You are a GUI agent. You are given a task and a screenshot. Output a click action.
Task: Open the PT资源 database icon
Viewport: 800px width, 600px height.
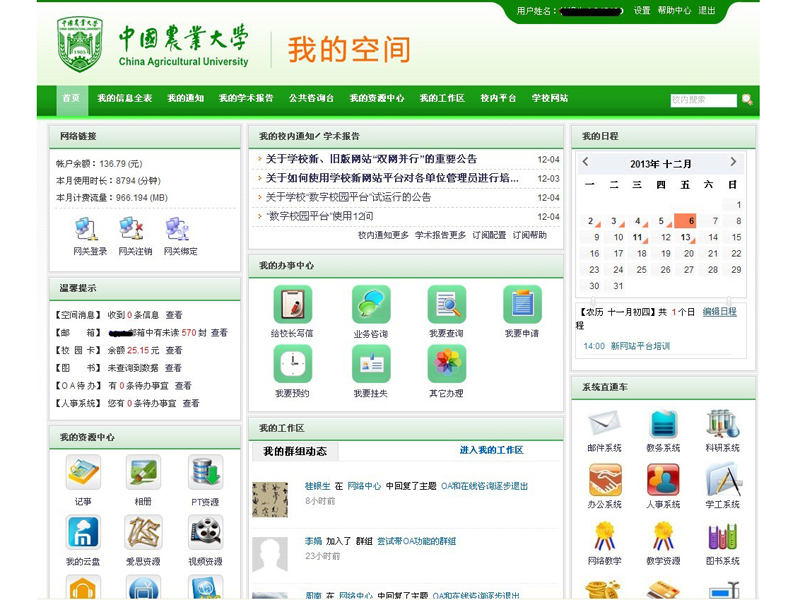coord(205,472)
